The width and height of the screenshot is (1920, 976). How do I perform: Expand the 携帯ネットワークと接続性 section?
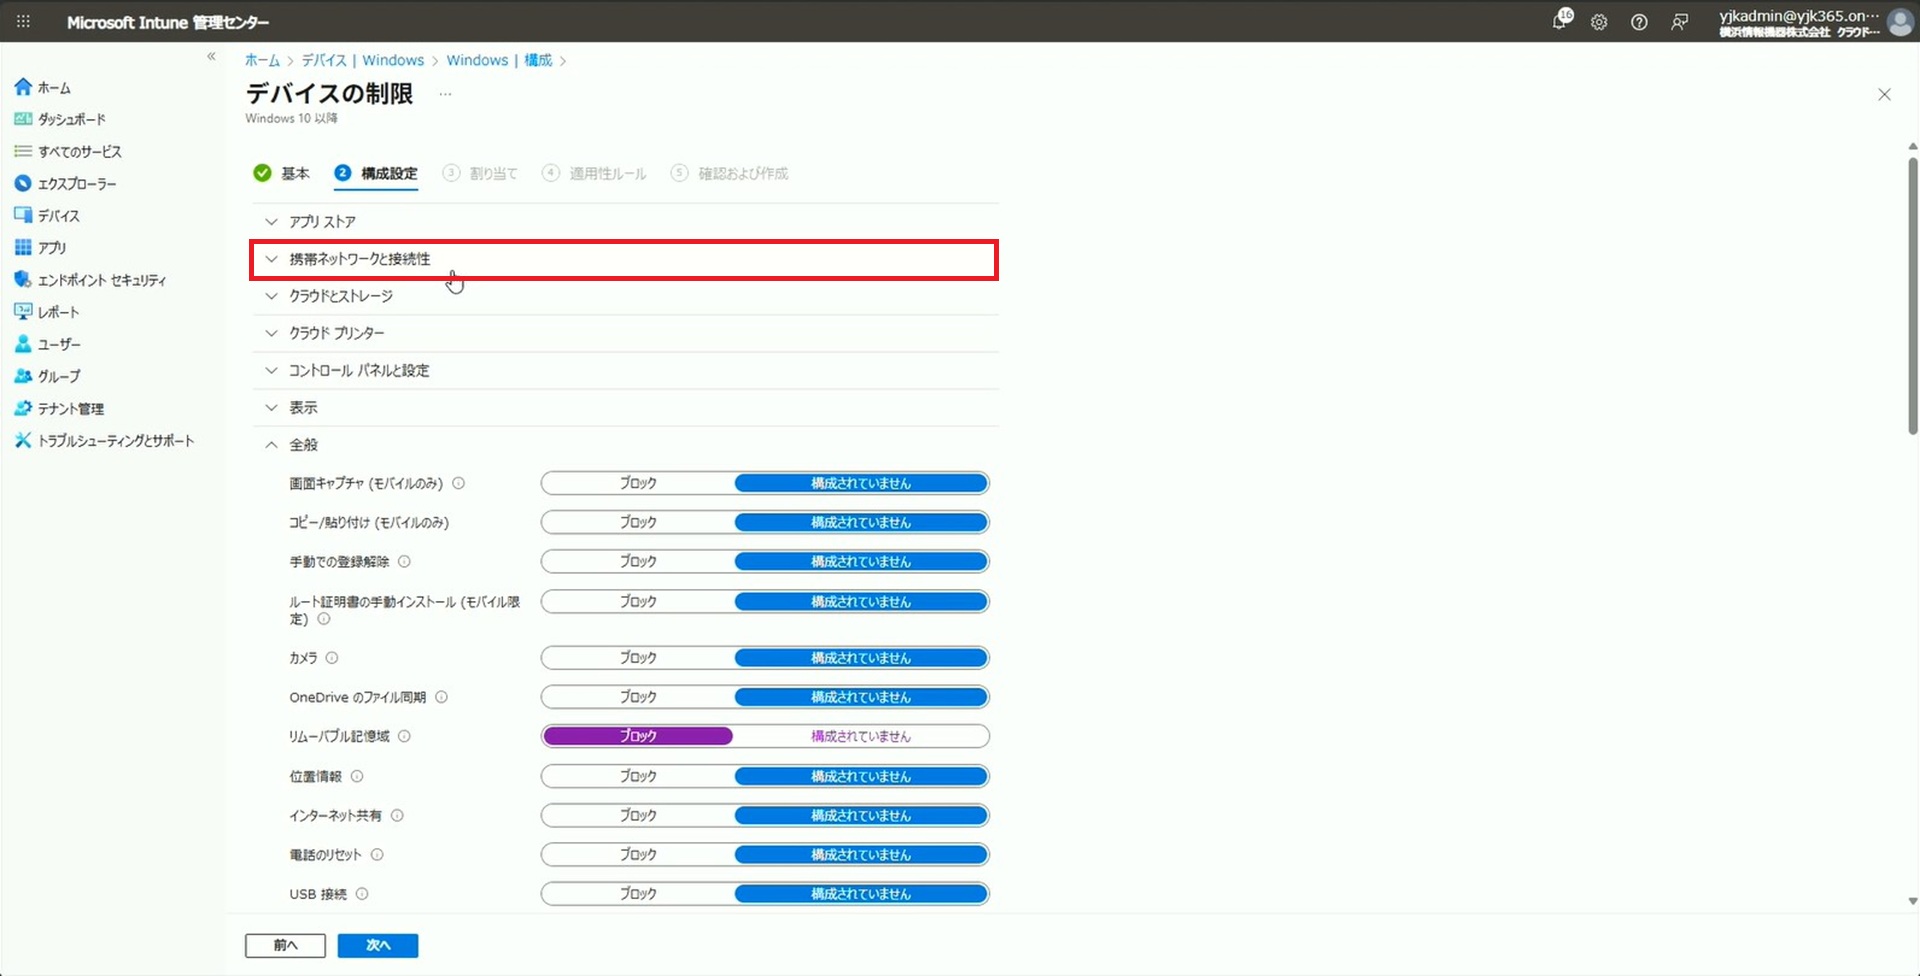[x=360, y=259]
